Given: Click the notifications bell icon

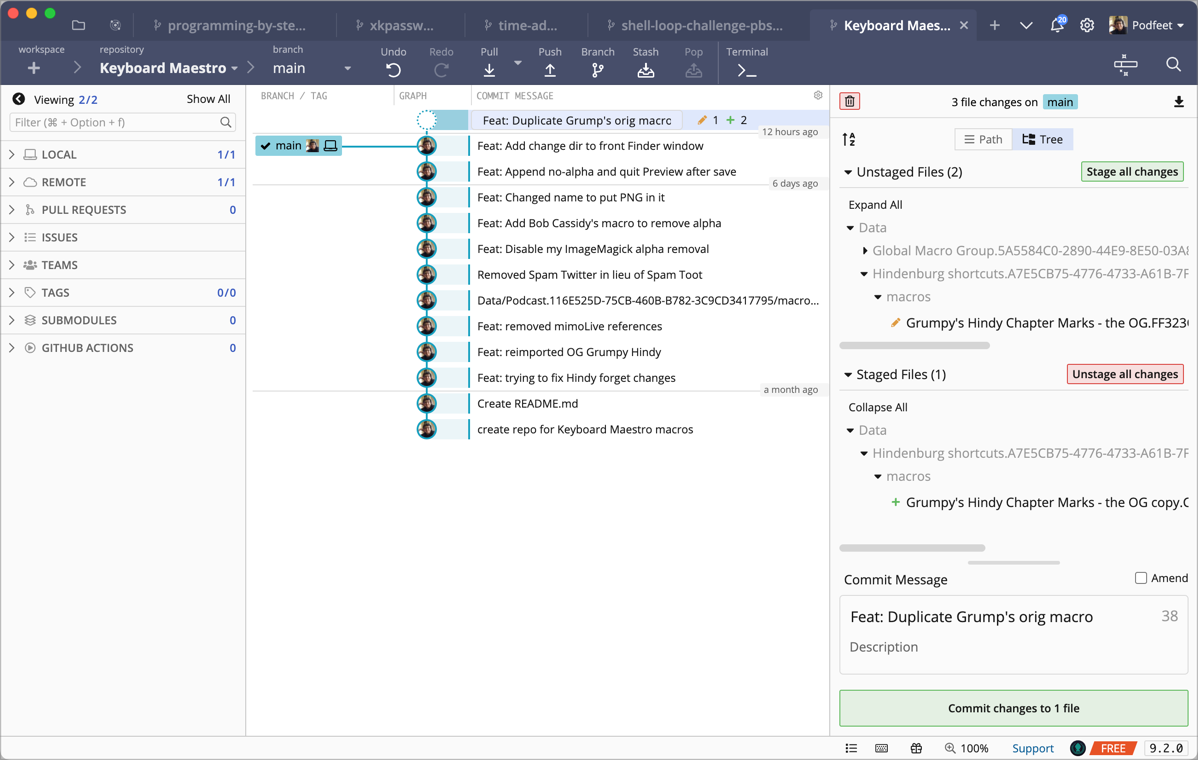Looking at the screenshot, I should [1056, 25].
